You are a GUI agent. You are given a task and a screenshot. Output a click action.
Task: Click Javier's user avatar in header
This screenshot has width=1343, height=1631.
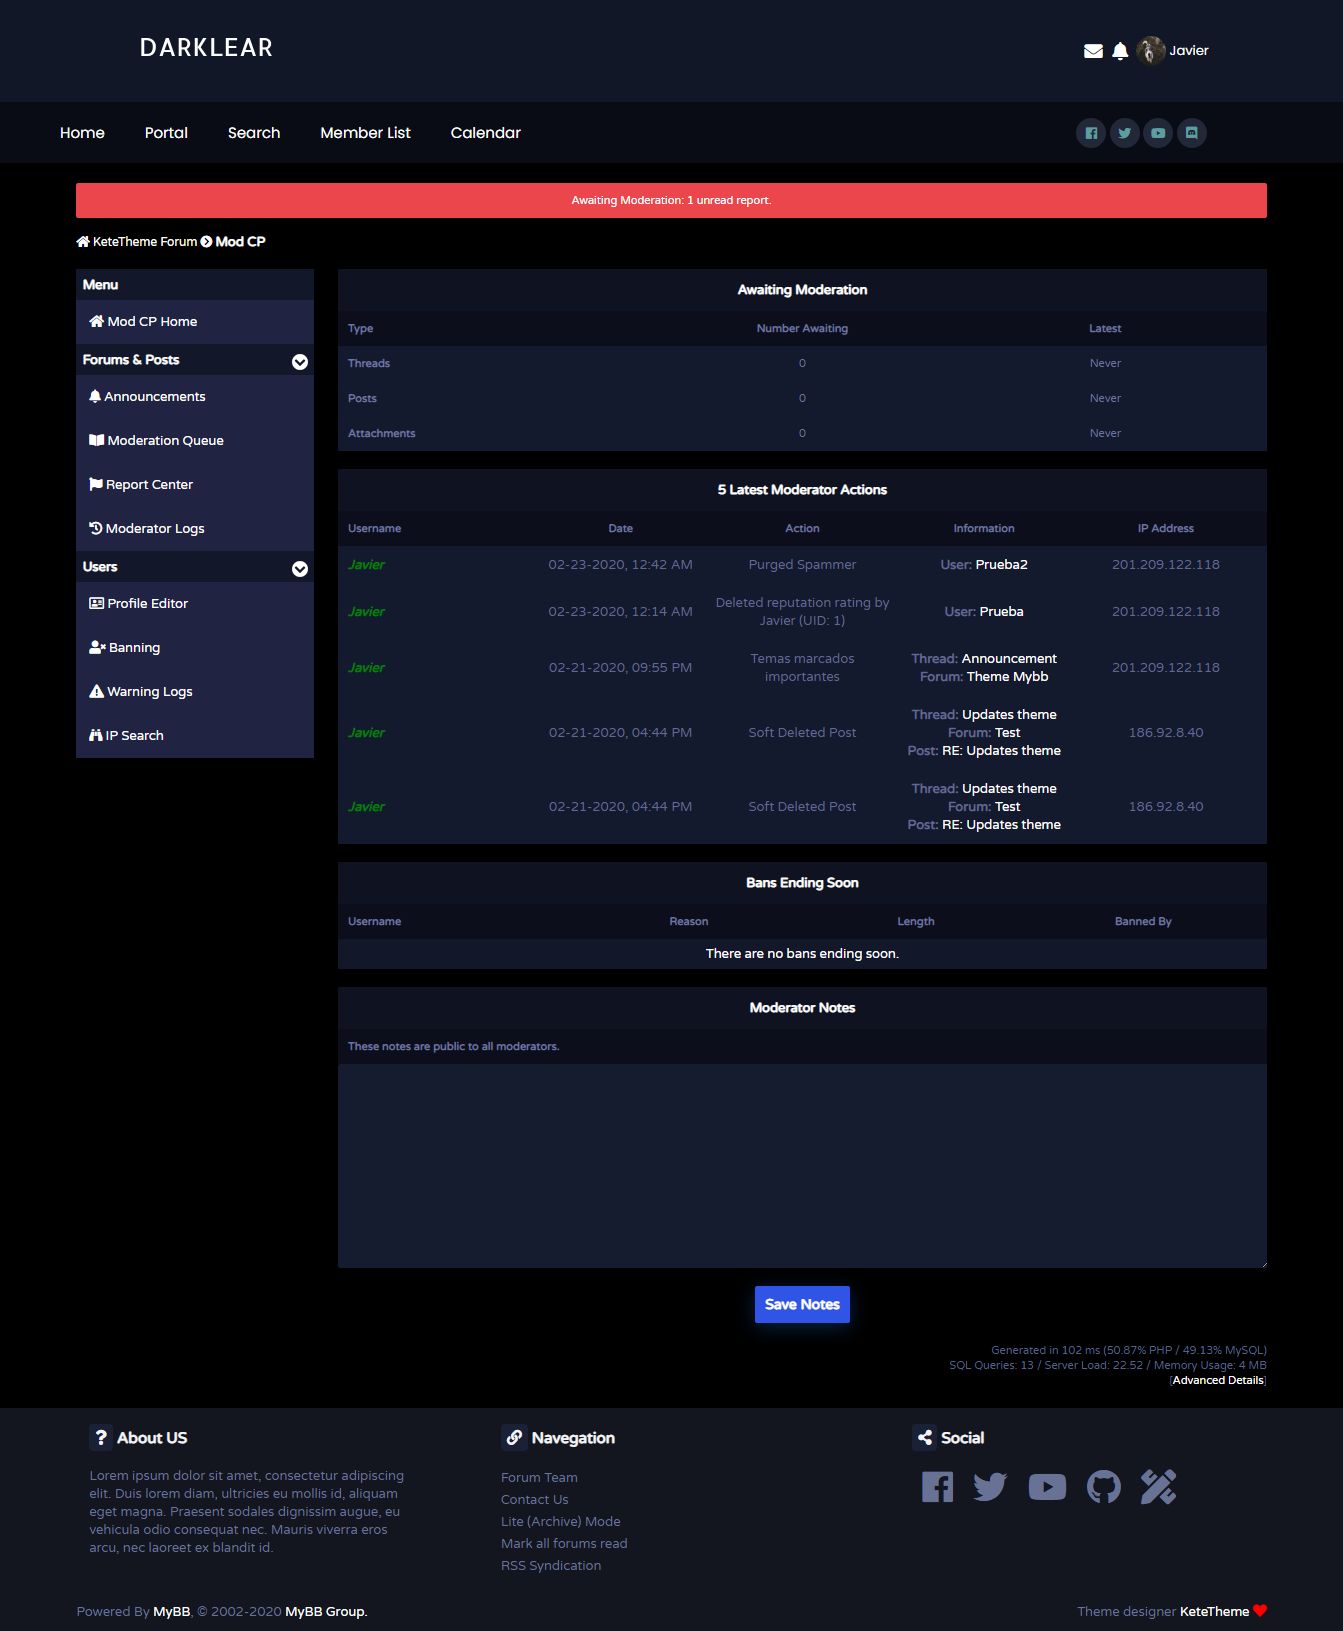tap(1151, 50)
